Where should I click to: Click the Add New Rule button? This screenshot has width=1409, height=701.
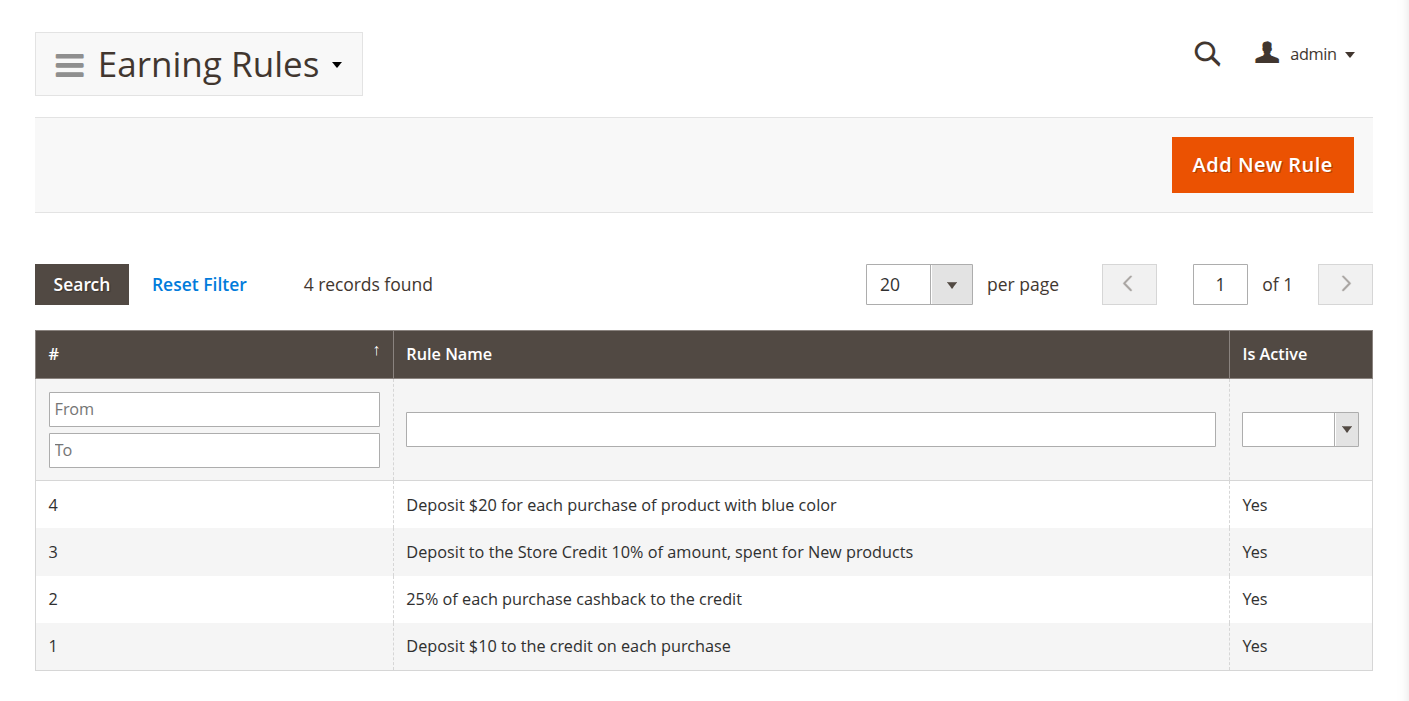pyautogui.click(x=1262, y=165)
